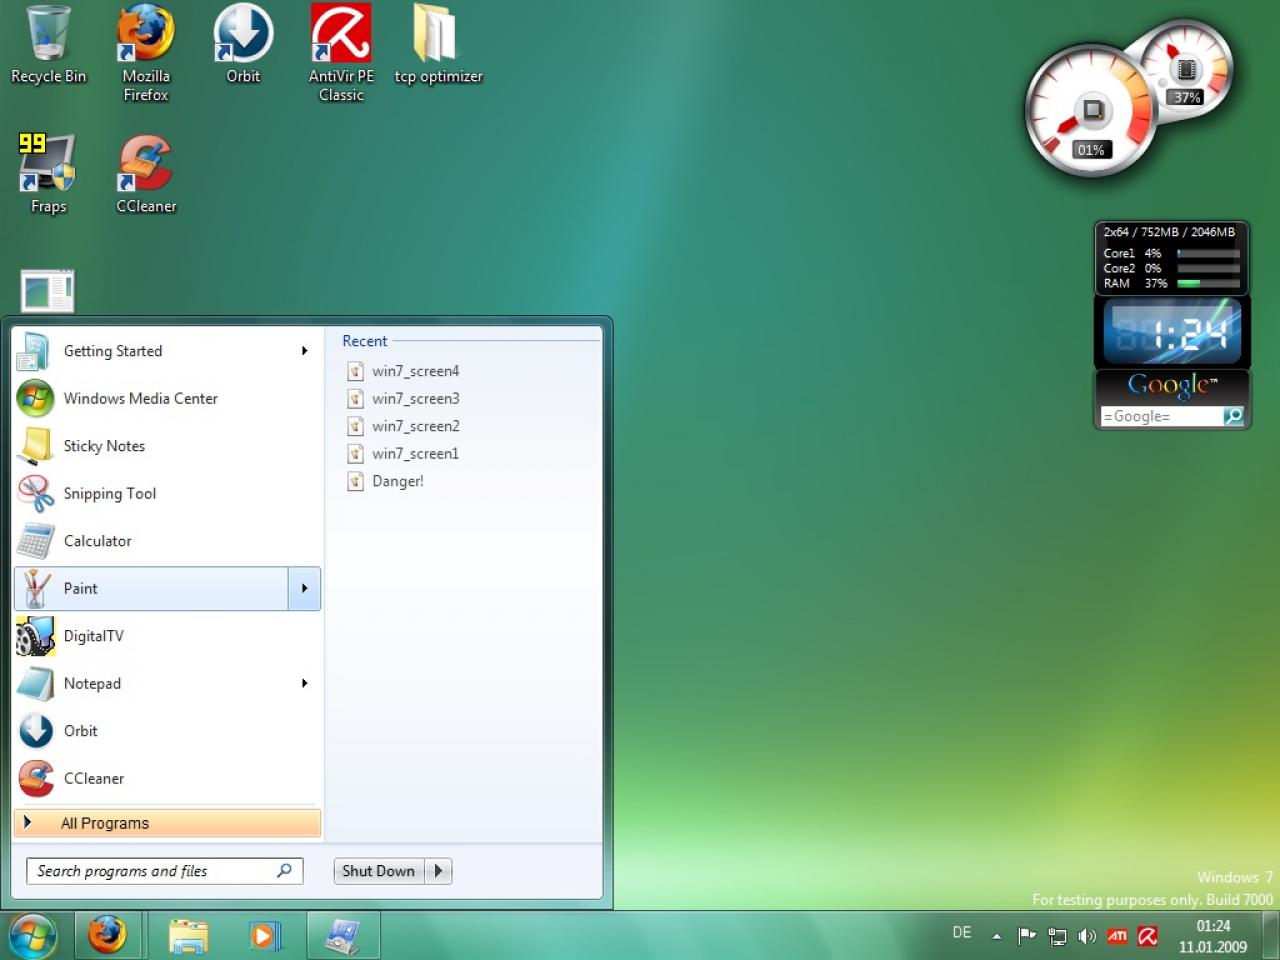Click the Show Desktop strip
The height and width of the screenshot is (960, 1280).
pos(1270,936)
